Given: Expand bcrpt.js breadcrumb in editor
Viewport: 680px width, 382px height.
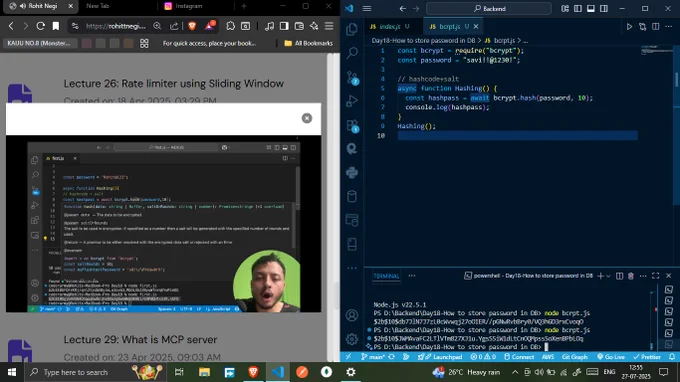Looking at the screenshot, I should click(500, 40).
